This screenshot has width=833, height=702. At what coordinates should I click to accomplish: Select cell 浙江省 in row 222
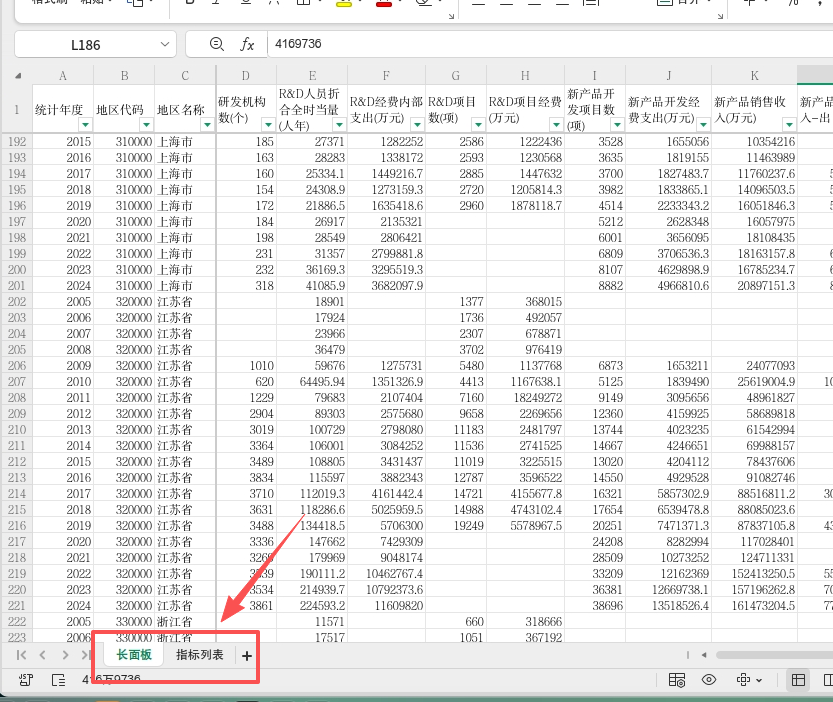coord(185,621)
